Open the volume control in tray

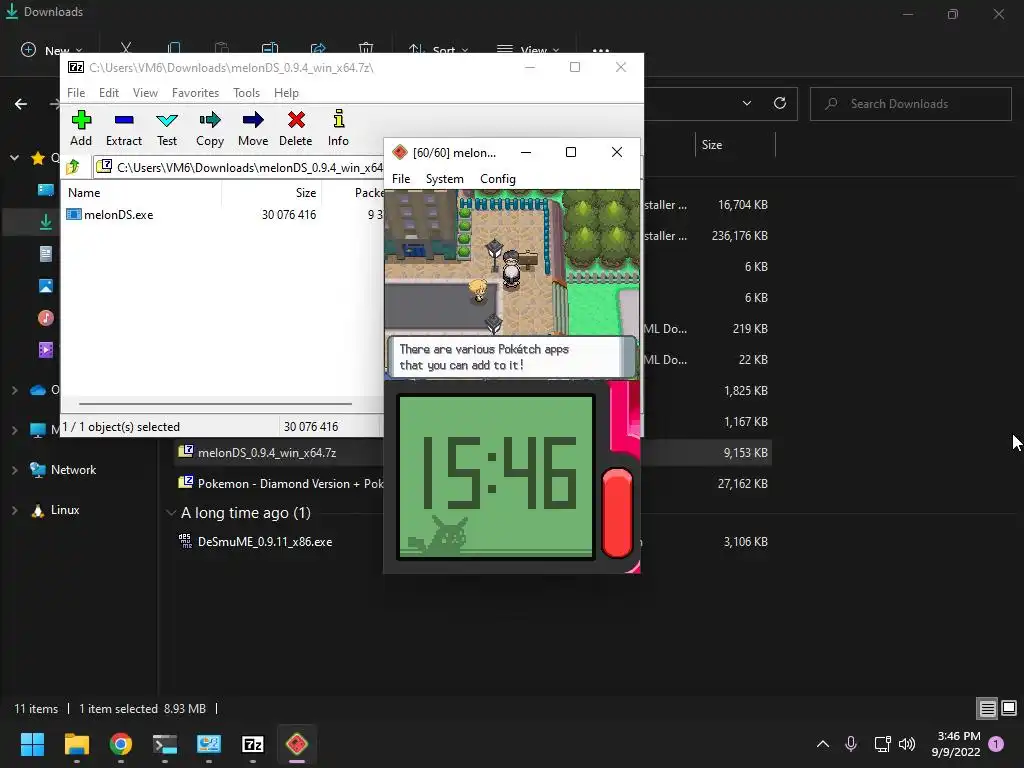(x=907, y=744)
